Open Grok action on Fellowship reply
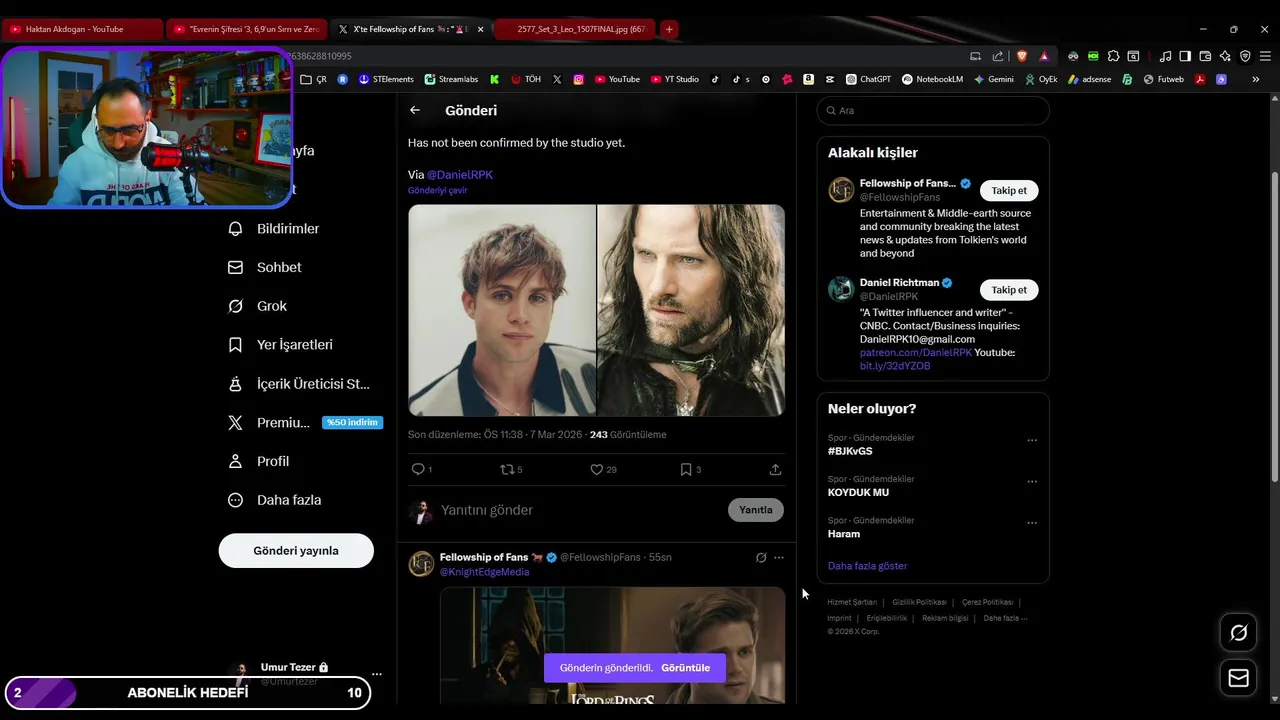 tap(761, 558)
